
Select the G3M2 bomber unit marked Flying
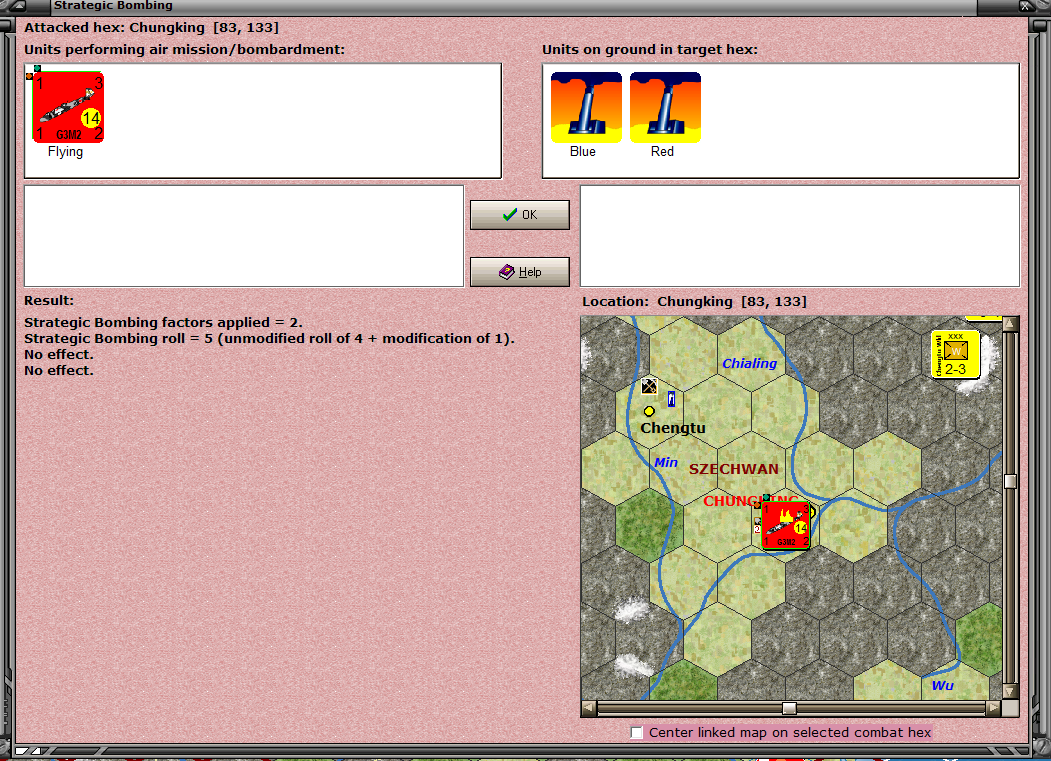click(68, 107)
